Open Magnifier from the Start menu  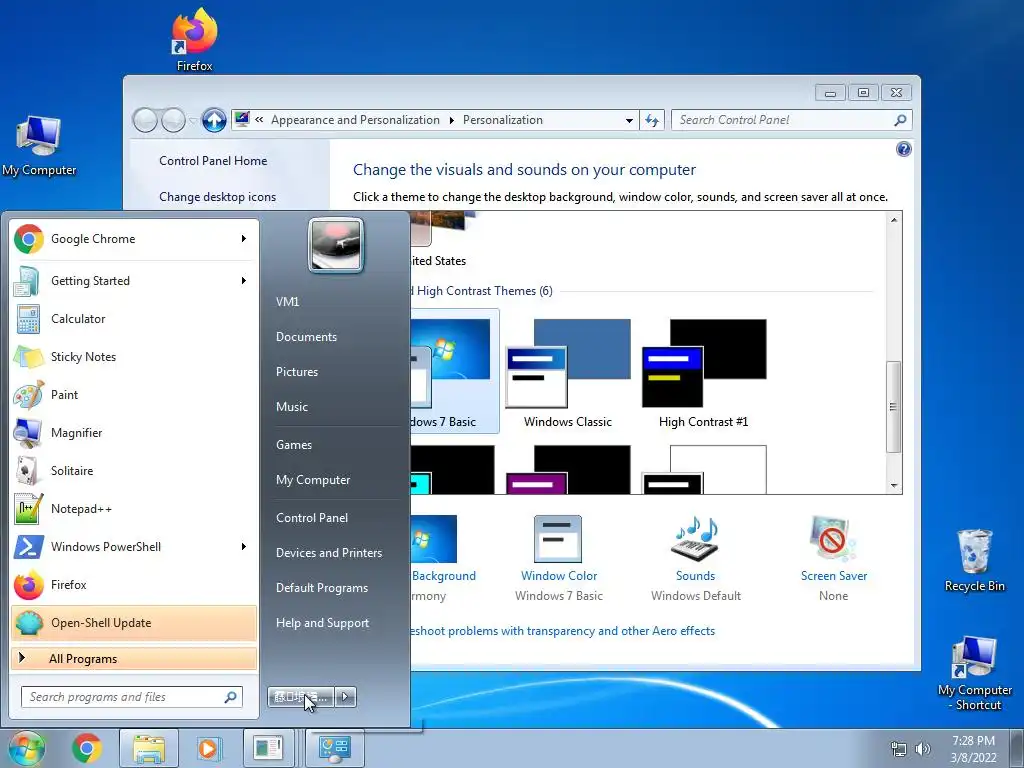(x=134, y=432)
